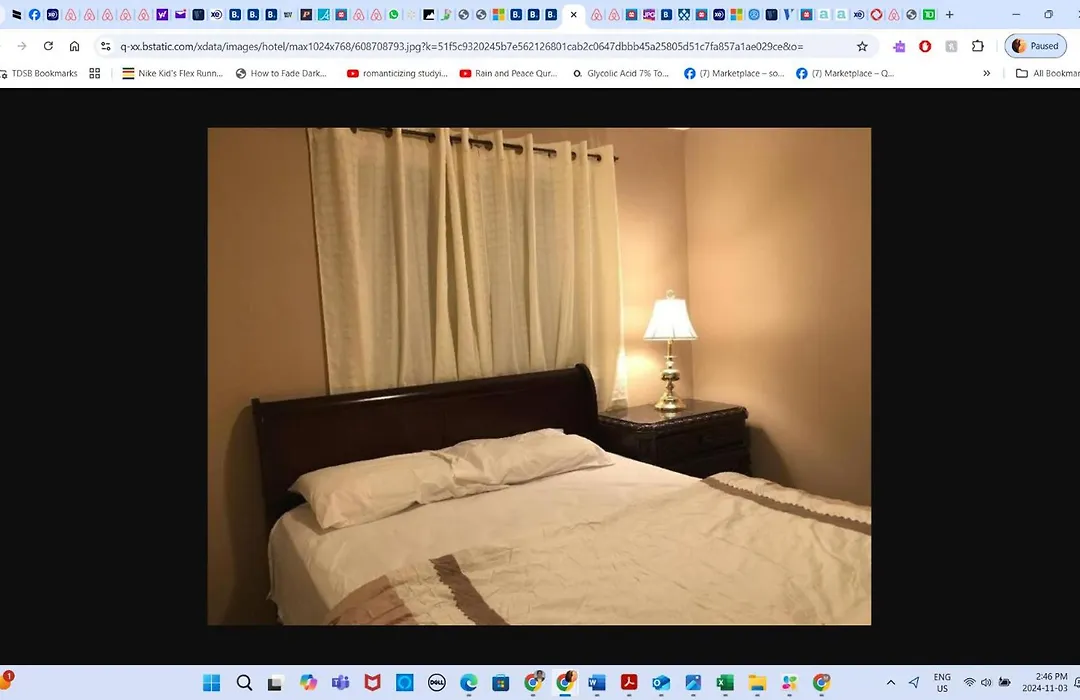Open the apps grid shortcut in bookmarks bar
1080x700 pixels.
click(95, 73)
